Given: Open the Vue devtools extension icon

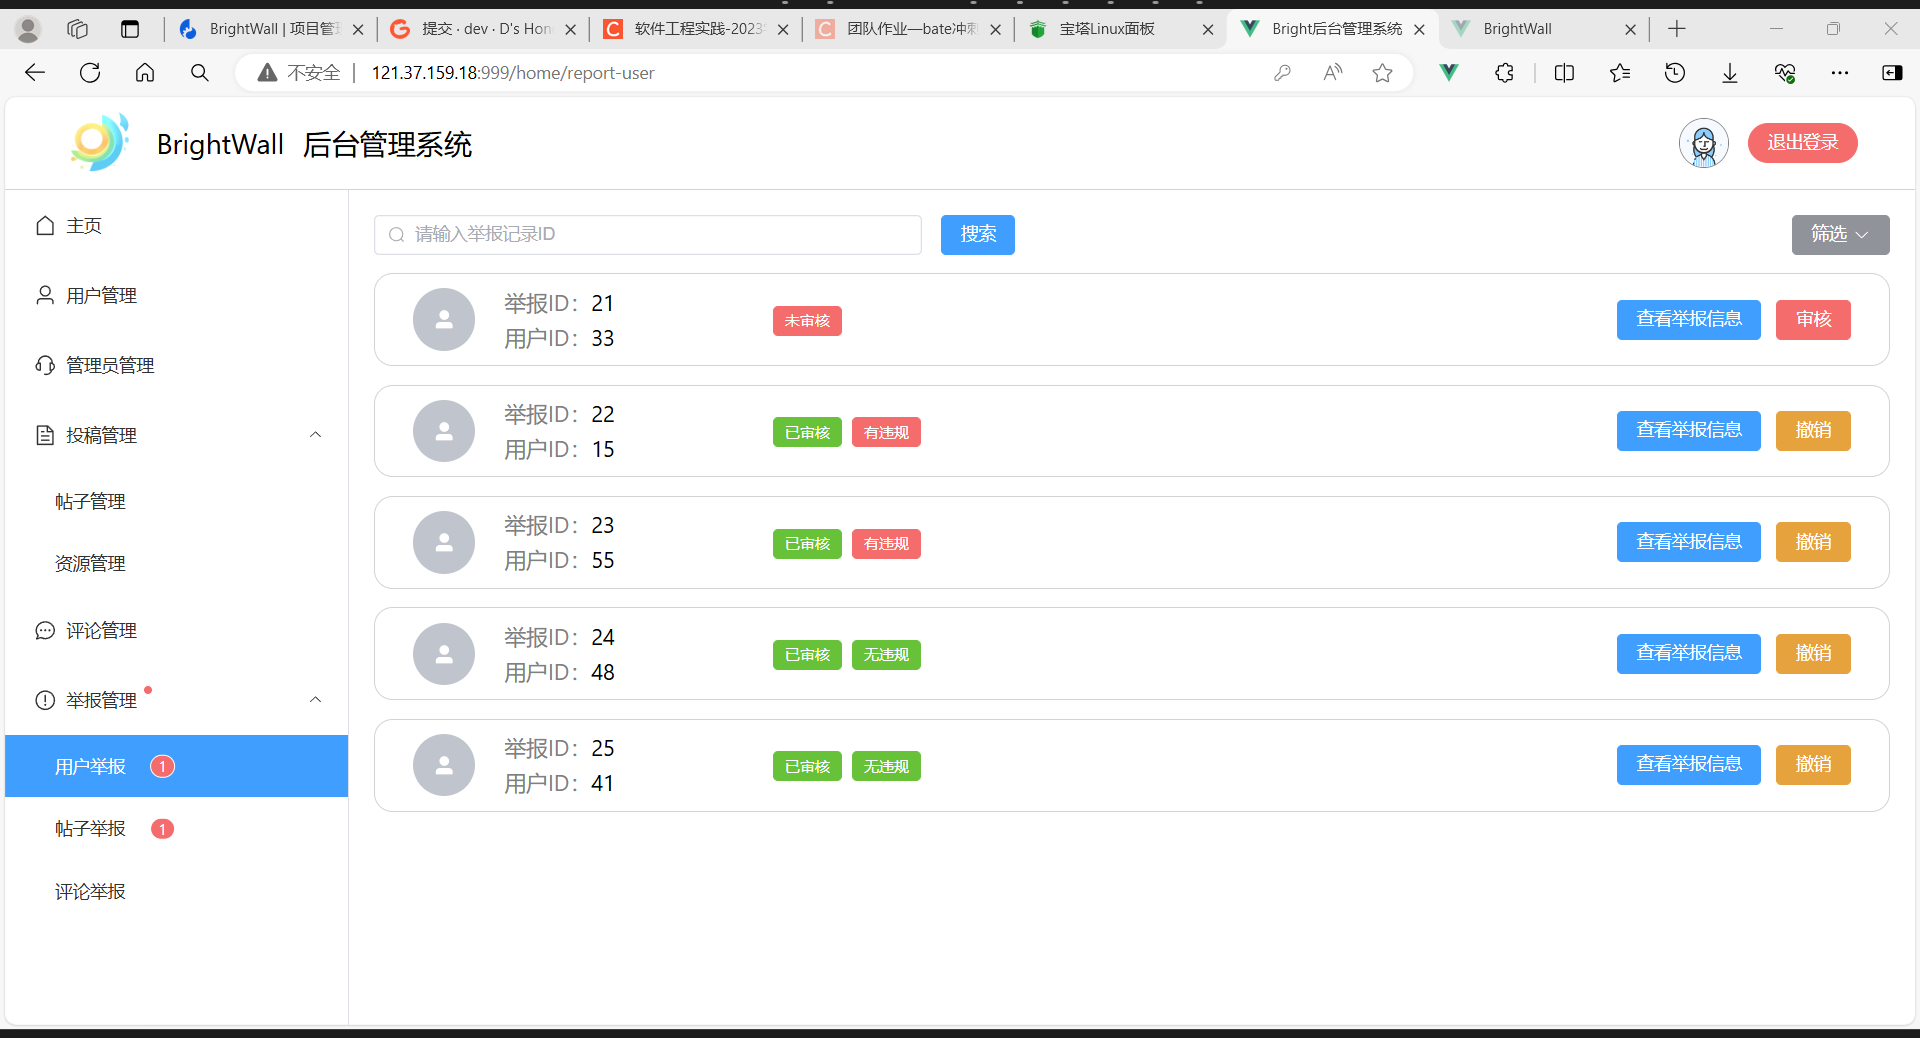Looking at the screenshot, I should point(1449,72).
